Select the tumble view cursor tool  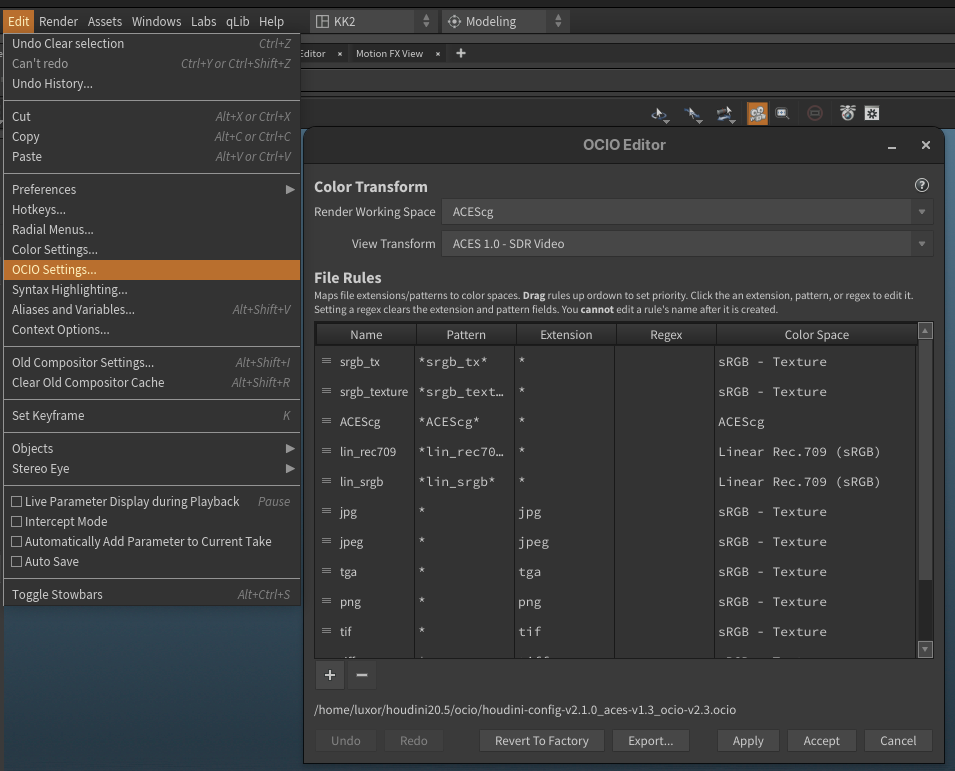tap(660, 114)
